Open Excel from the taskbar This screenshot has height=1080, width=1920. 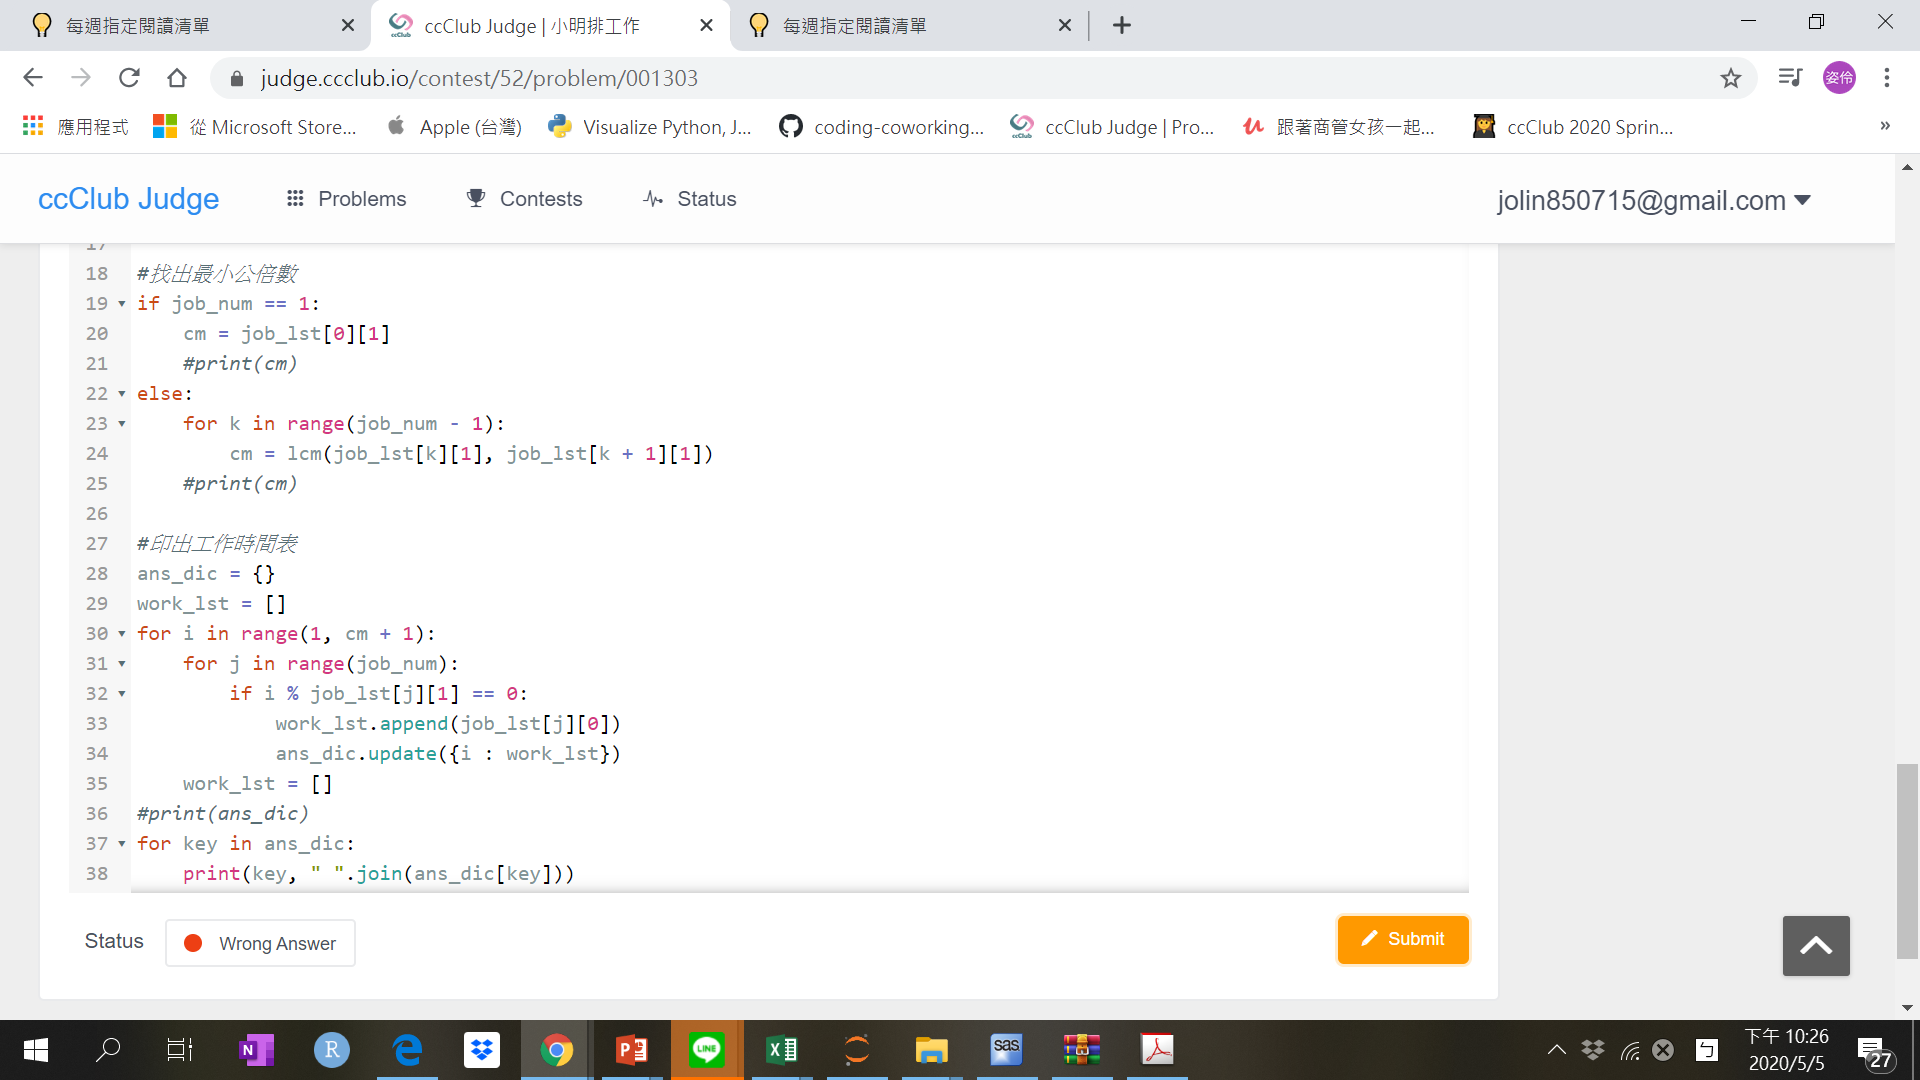(782, 1049)
